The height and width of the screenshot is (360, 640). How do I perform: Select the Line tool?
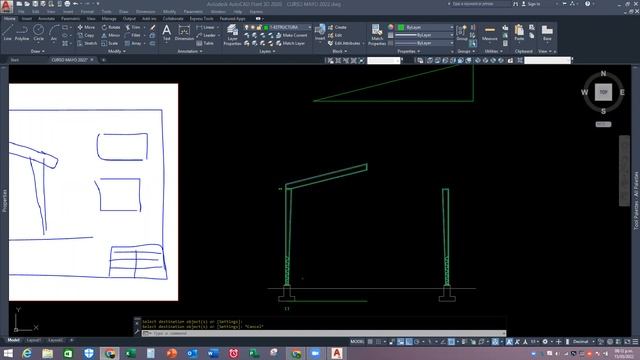(x=7, y=32)
